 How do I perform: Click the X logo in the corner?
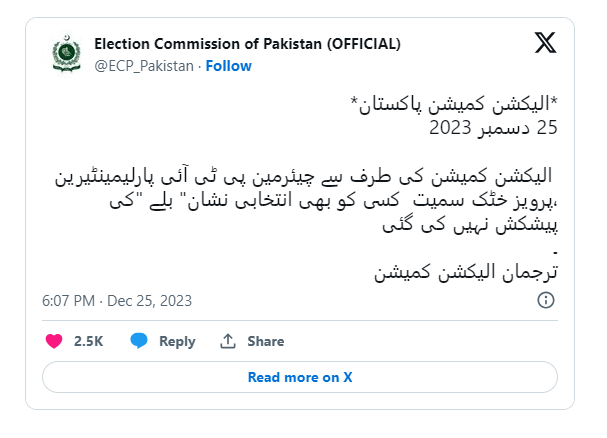coord(544,44)
